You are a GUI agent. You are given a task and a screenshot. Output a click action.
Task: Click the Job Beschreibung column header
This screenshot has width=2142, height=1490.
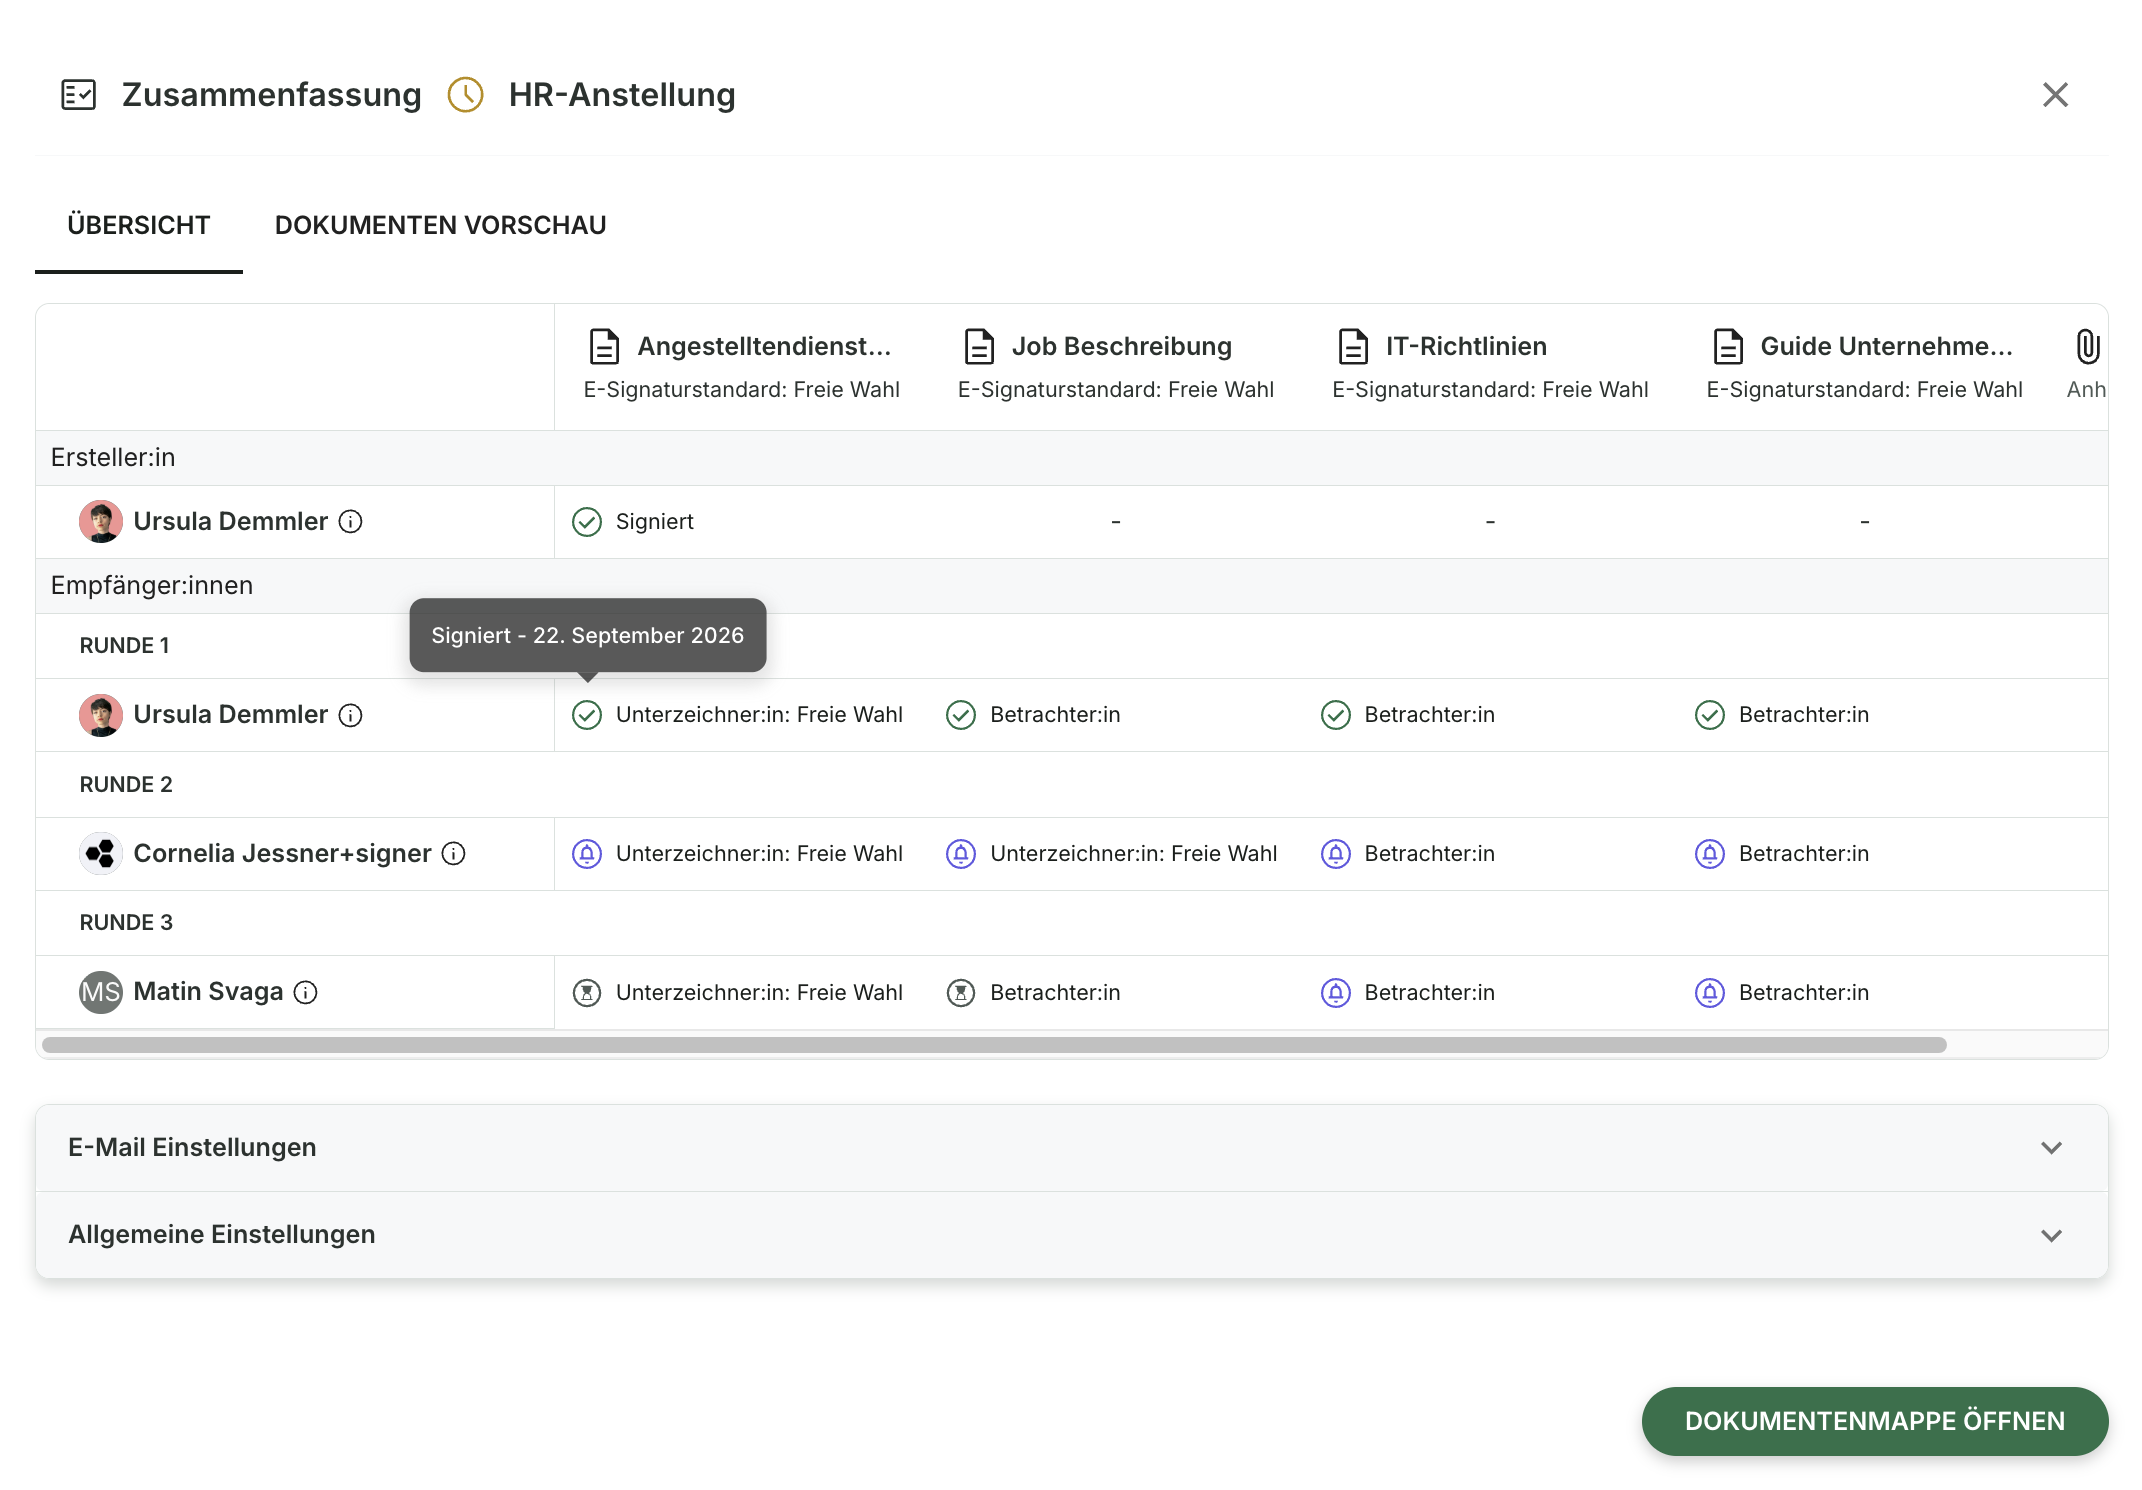pos(1116,366)
